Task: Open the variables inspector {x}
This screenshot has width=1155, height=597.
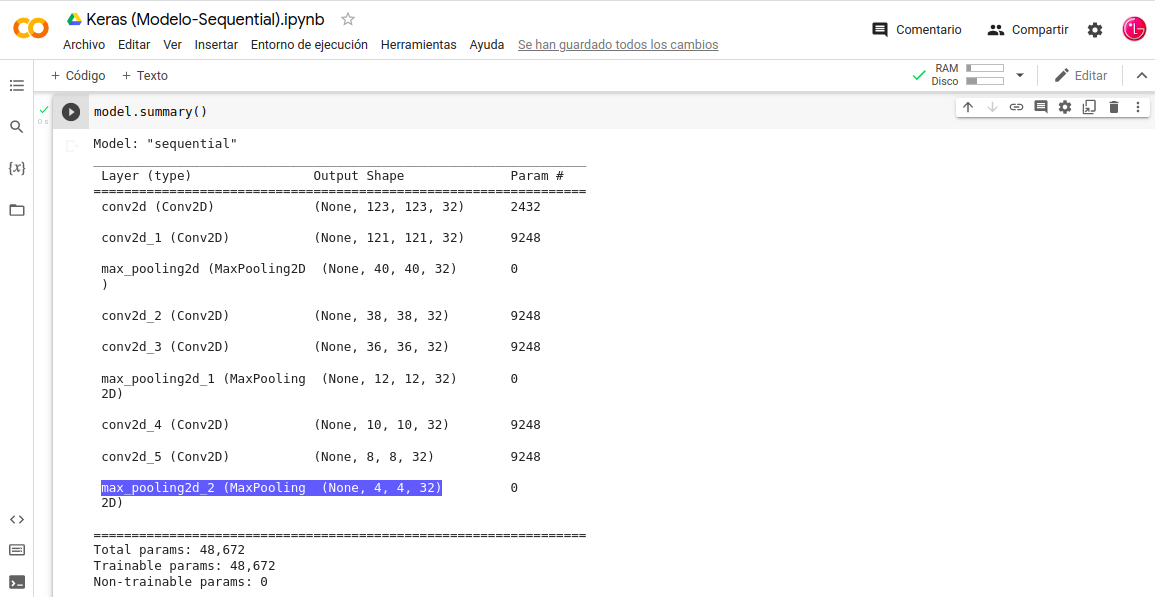Action: tap(17, 168)
